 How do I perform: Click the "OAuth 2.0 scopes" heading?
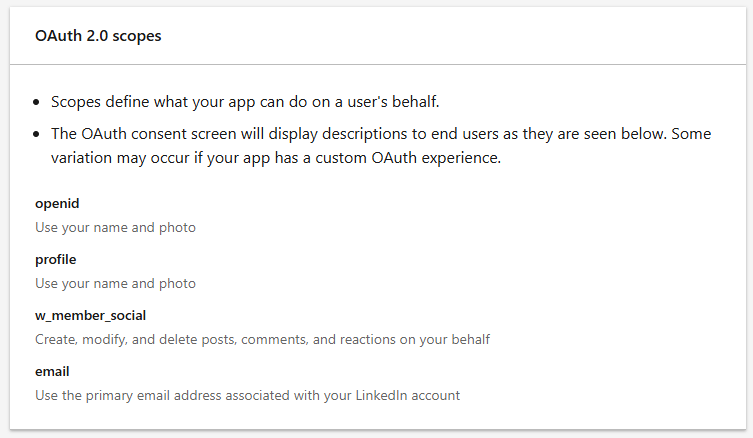click(98, 36)
